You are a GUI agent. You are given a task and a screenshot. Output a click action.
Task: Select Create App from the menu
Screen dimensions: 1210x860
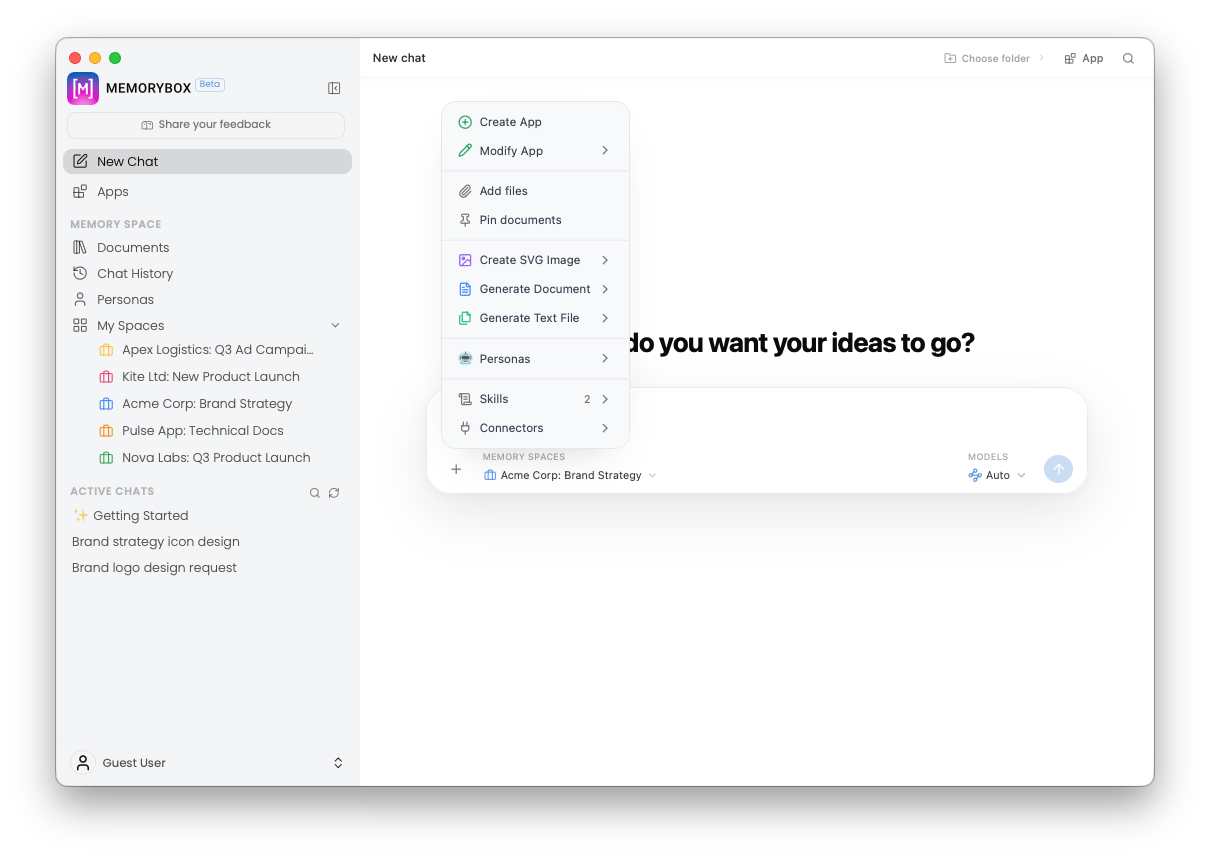pyautogui.click(x=535, y=122)
